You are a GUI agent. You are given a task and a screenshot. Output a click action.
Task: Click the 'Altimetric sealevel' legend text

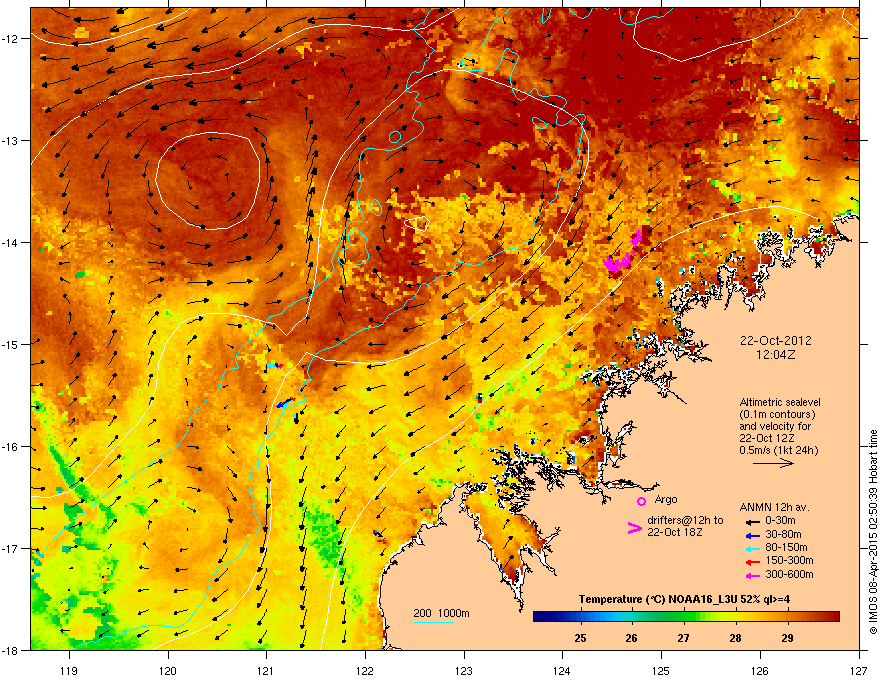pyautogui.click(x=780, y=402)
